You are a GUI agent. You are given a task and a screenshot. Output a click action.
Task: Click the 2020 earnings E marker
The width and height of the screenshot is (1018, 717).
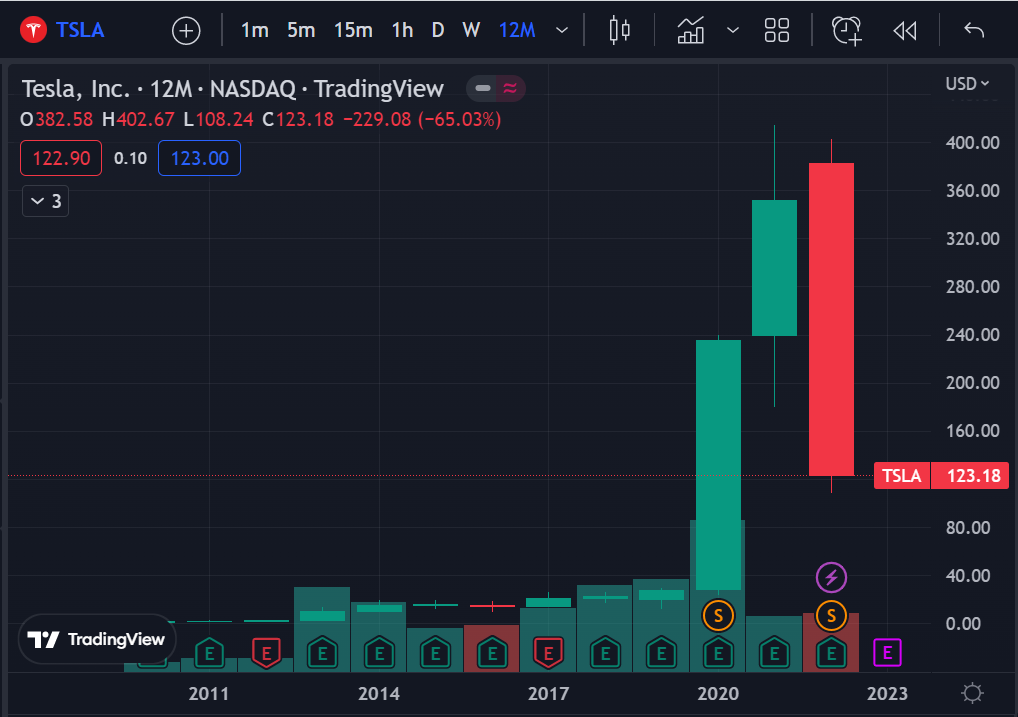coord(718,653)
